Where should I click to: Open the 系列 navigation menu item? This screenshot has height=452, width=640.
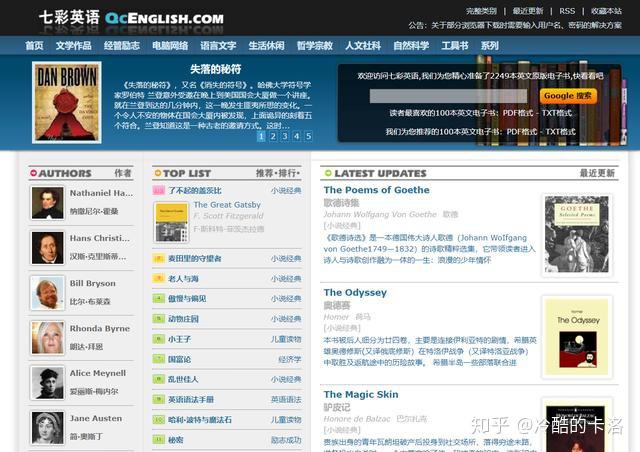489,46
